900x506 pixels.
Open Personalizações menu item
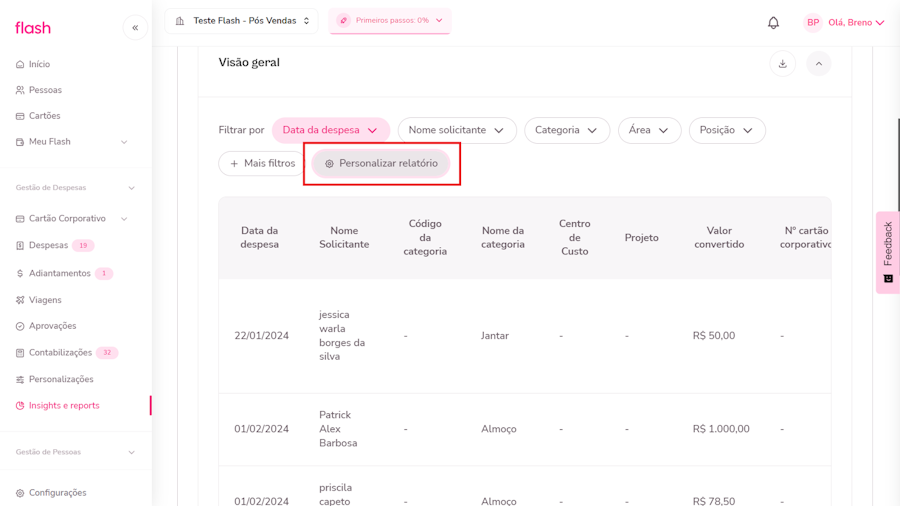tap(61, 379)
